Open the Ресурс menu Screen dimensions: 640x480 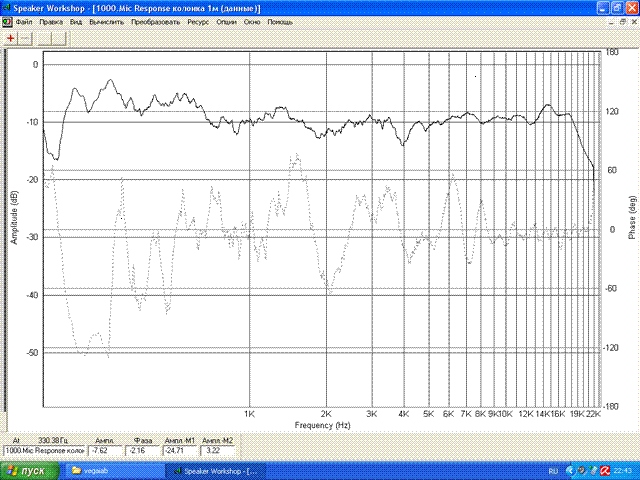tap(198, 22)
